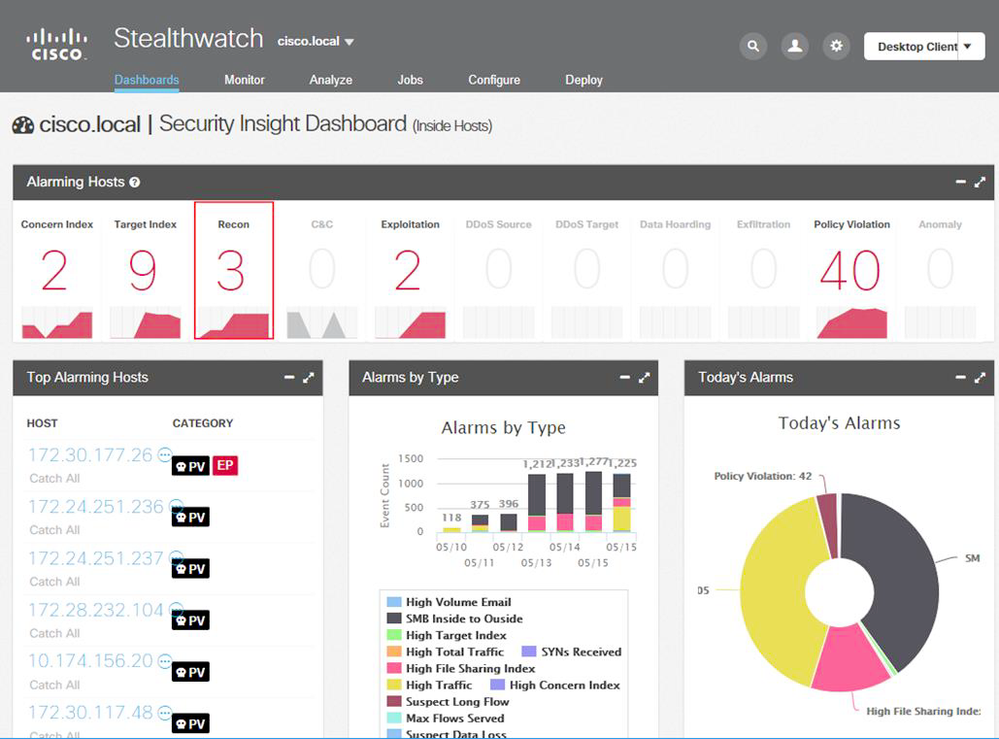
Task: Click the red EP badge for 172.30.177.26
Action: coord(225,465)
